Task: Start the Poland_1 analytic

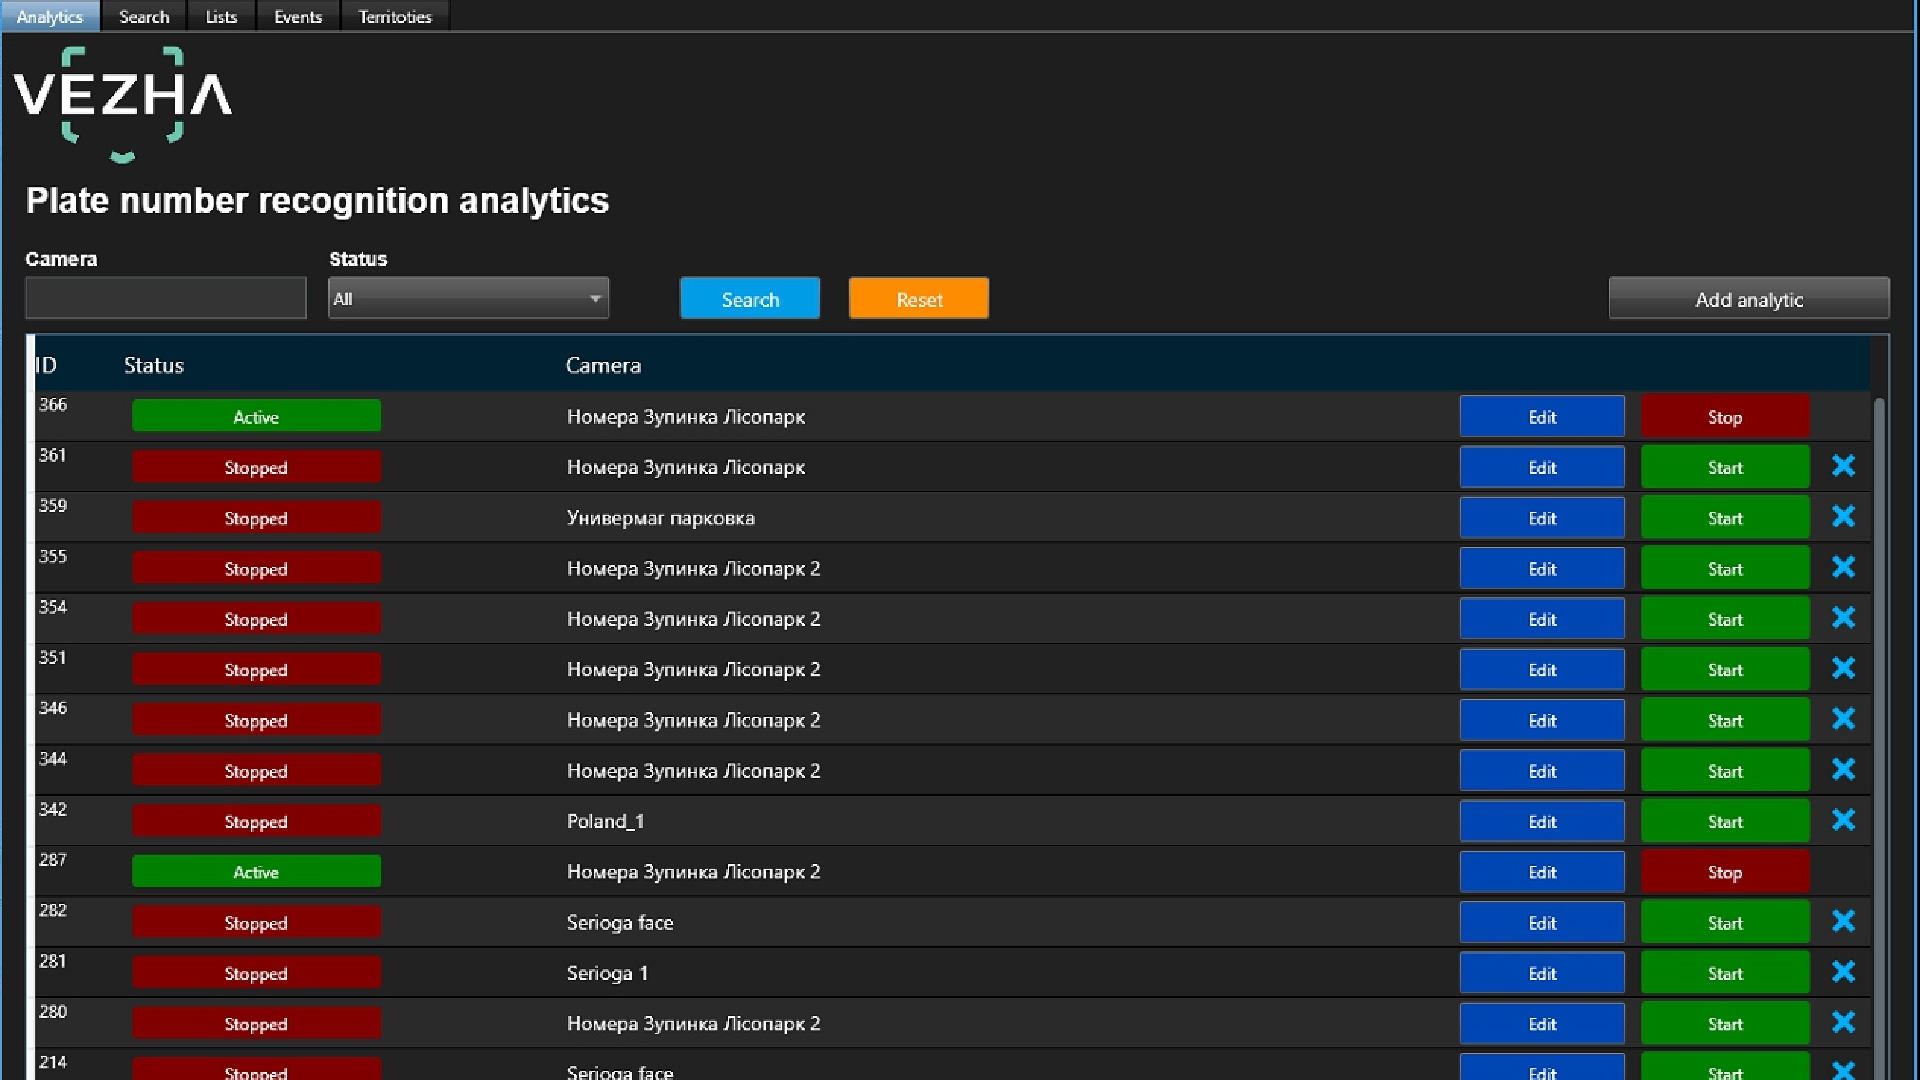Action: pyautogui.click(x=1725, y=822)
